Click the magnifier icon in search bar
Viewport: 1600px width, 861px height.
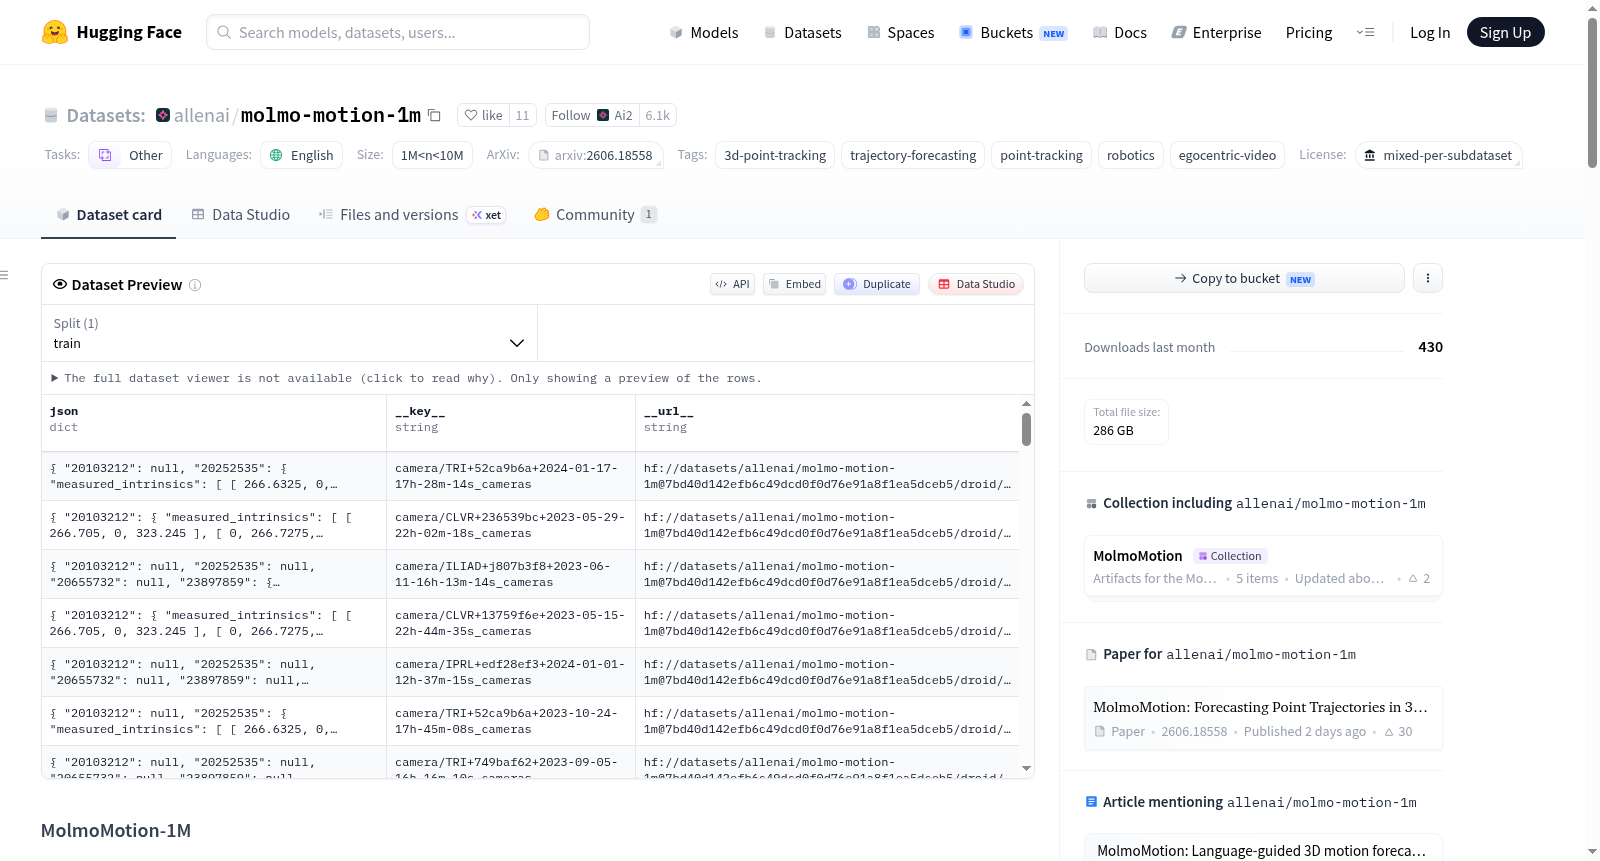tap(224, 32)
